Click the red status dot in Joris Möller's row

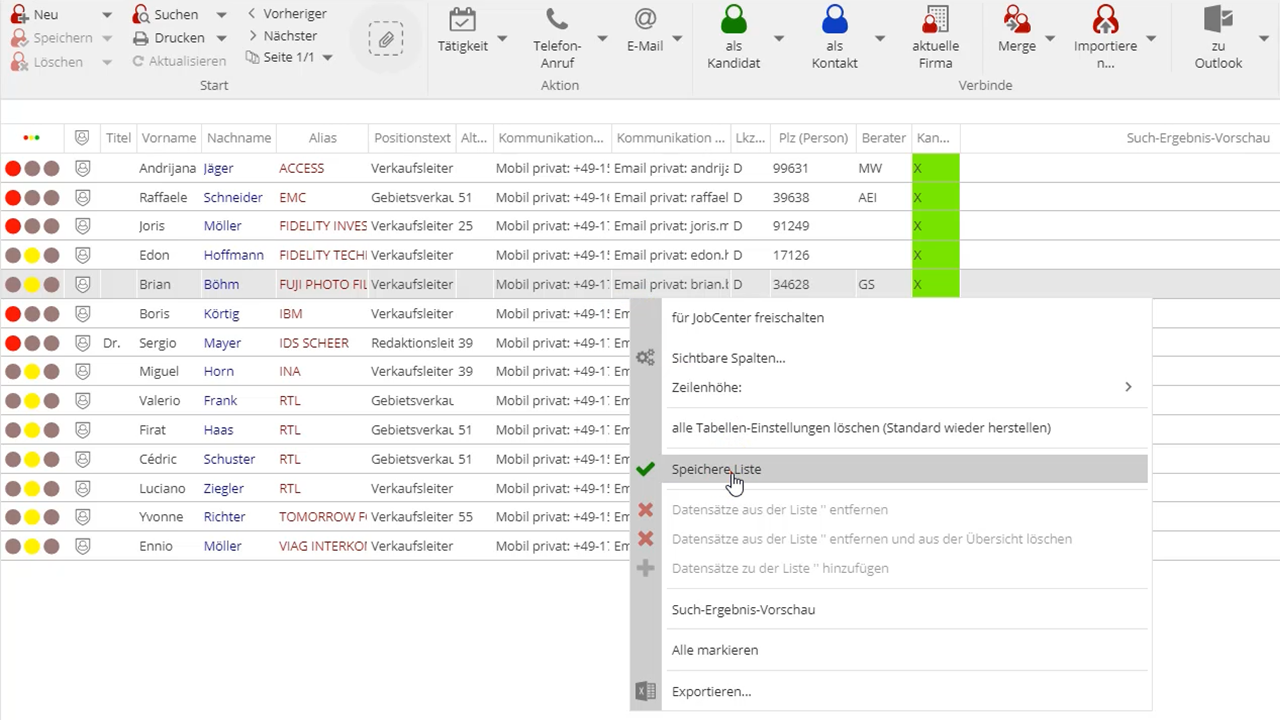click(13, 226)
